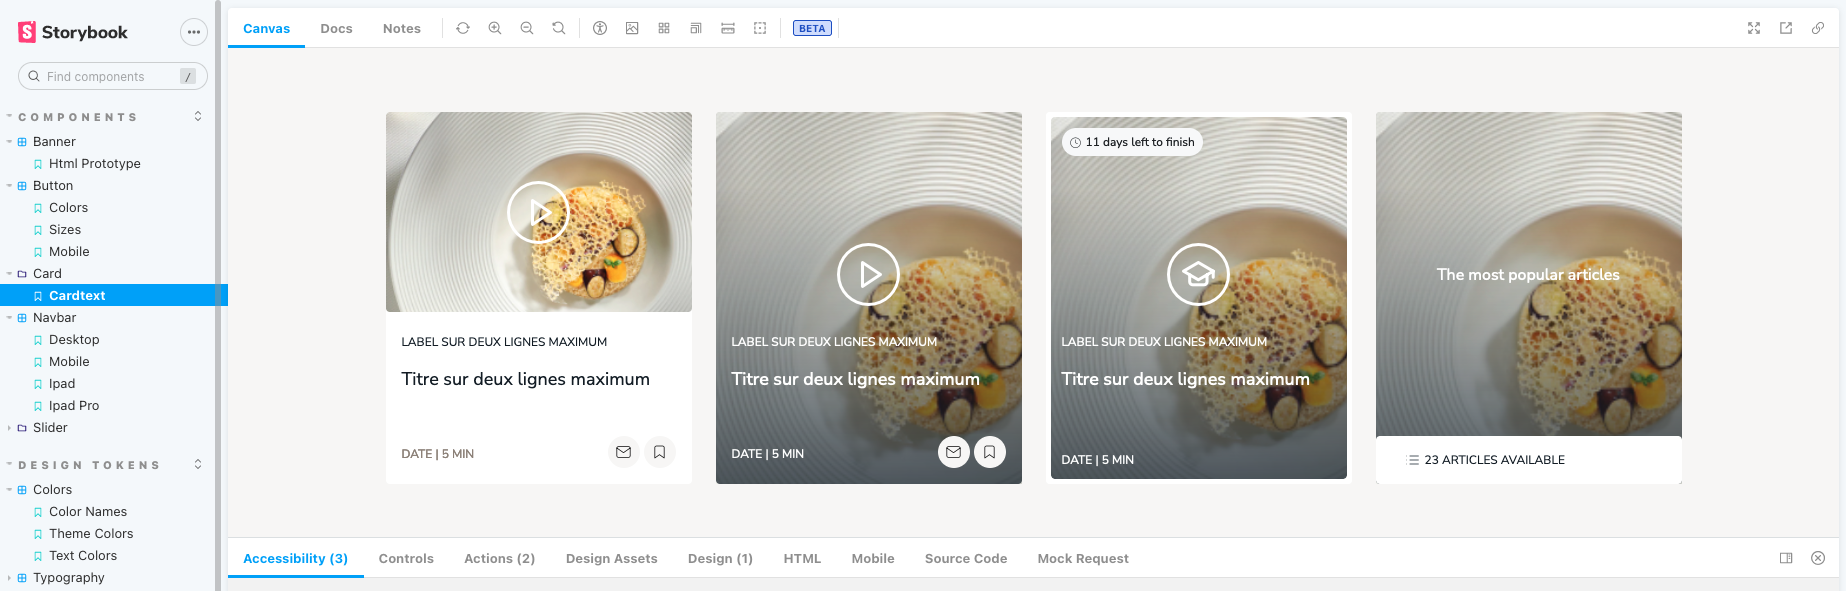Toggle the grid overlay in toolbar

664,28
